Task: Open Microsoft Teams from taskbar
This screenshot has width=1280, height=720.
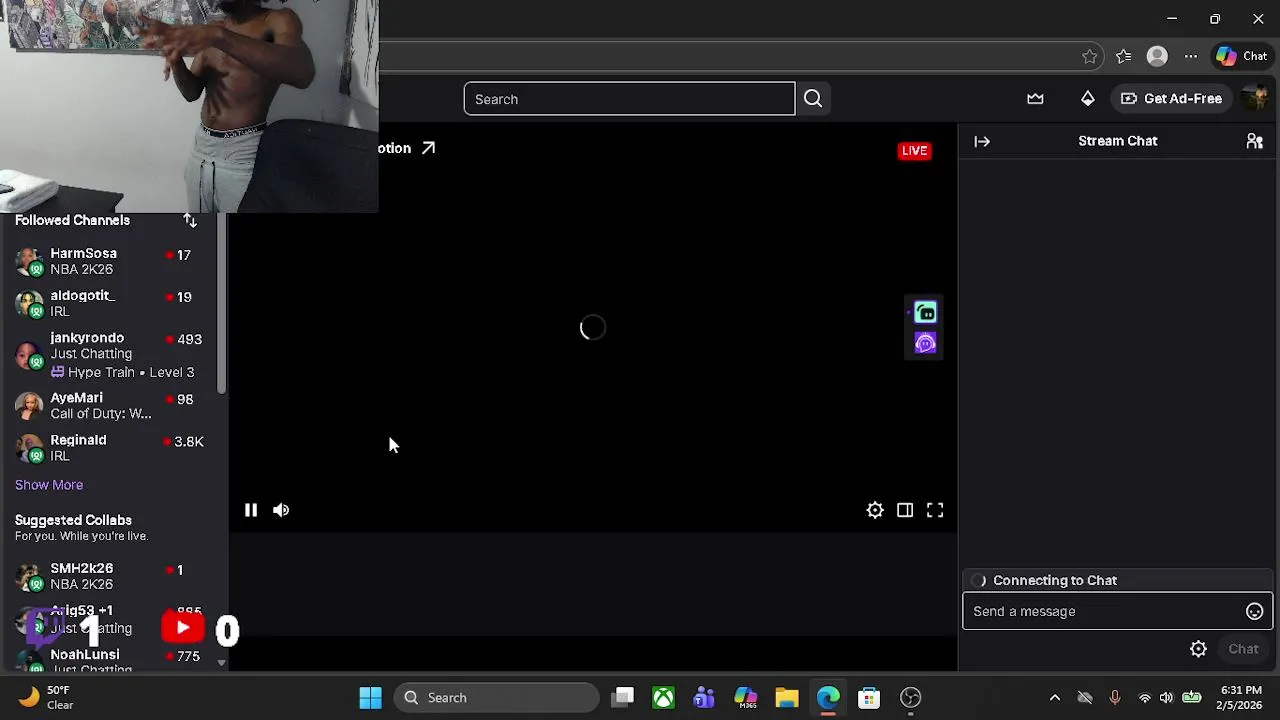Action: coord(705,698)
